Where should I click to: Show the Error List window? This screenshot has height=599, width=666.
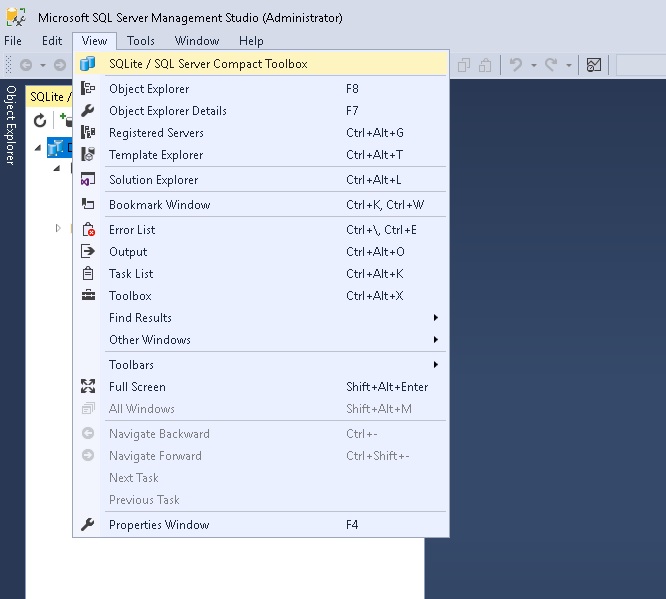coord(261,230)
